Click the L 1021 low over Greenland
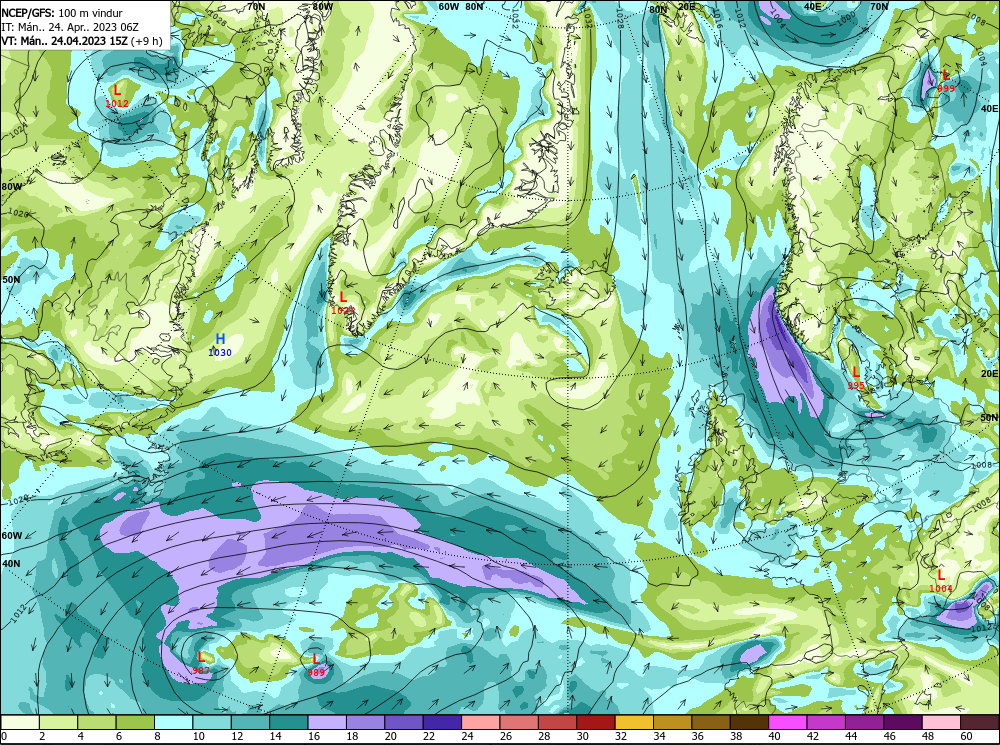 (342, 303)
